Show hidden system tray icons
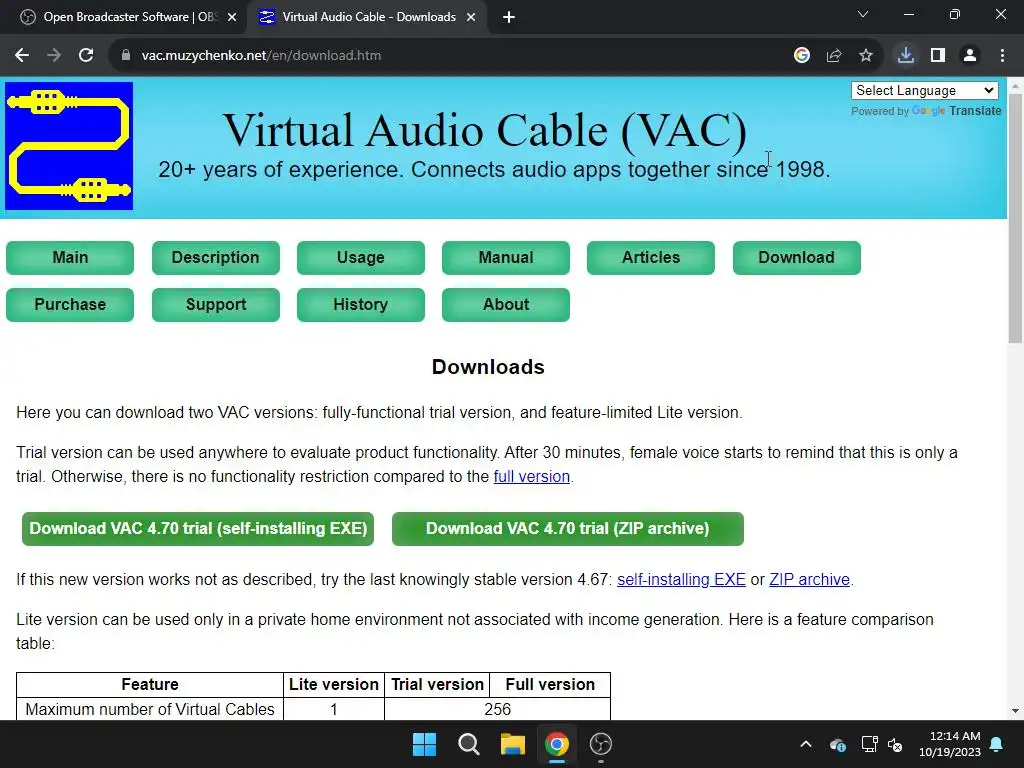 pos(806,744)
